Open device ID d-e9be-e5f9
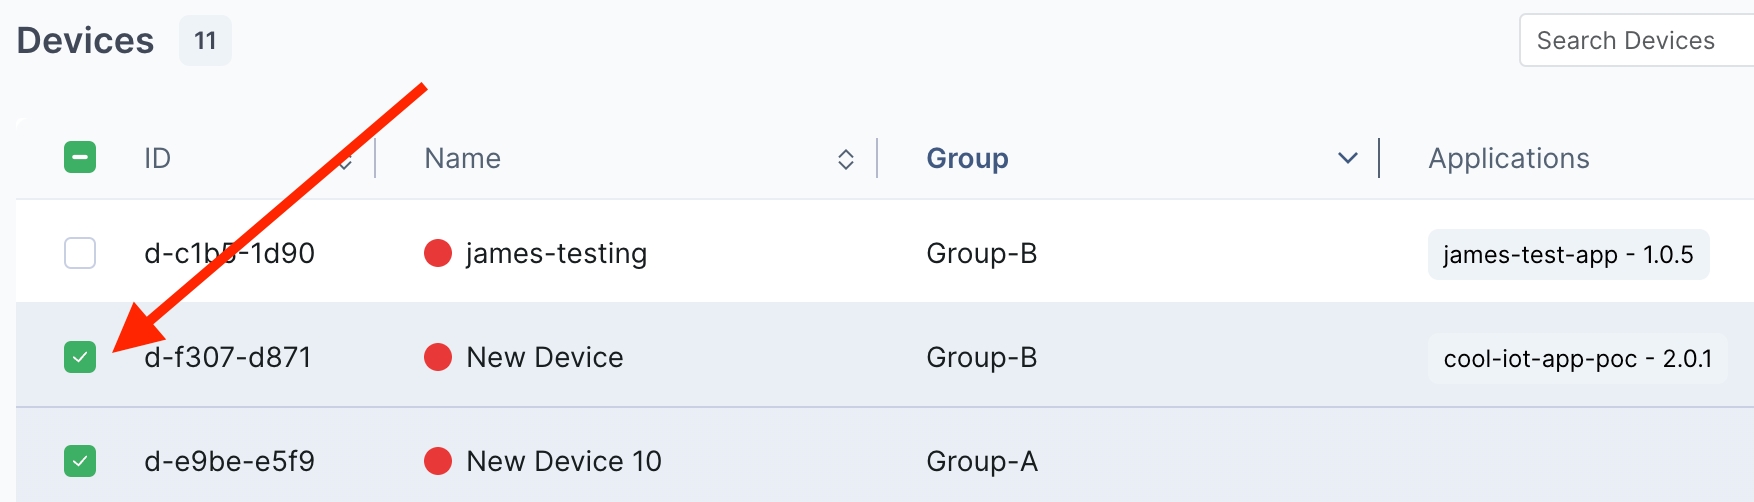The image size is (1754, 502). (x=229, y=461)
